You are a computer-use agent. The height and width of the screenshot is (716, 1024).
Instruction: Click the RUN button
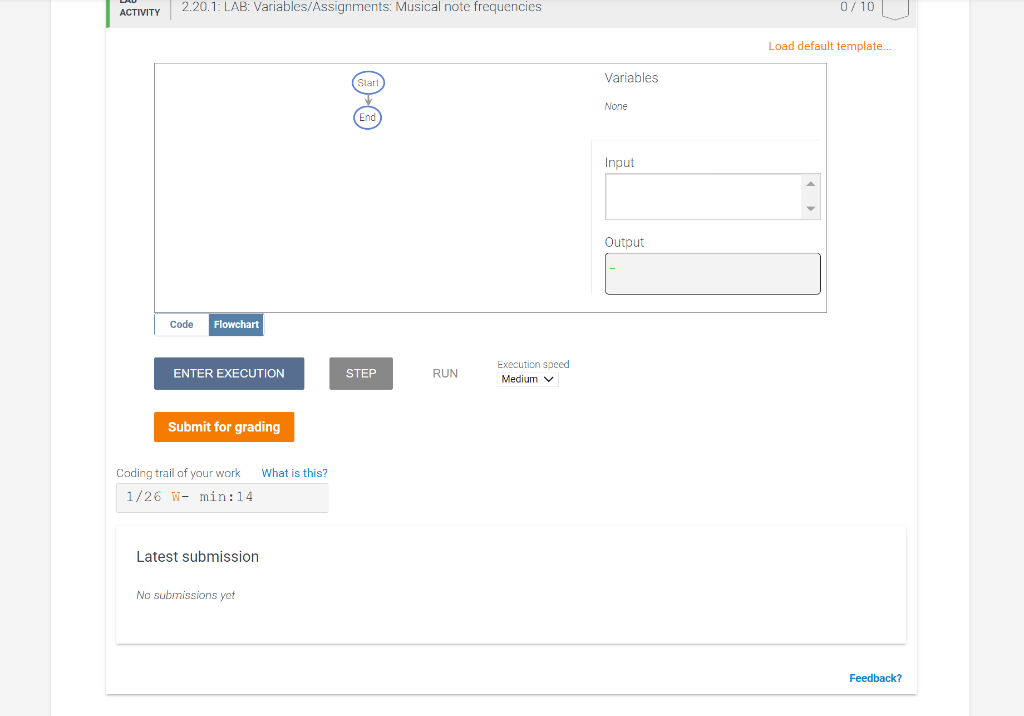click(445, 374)
